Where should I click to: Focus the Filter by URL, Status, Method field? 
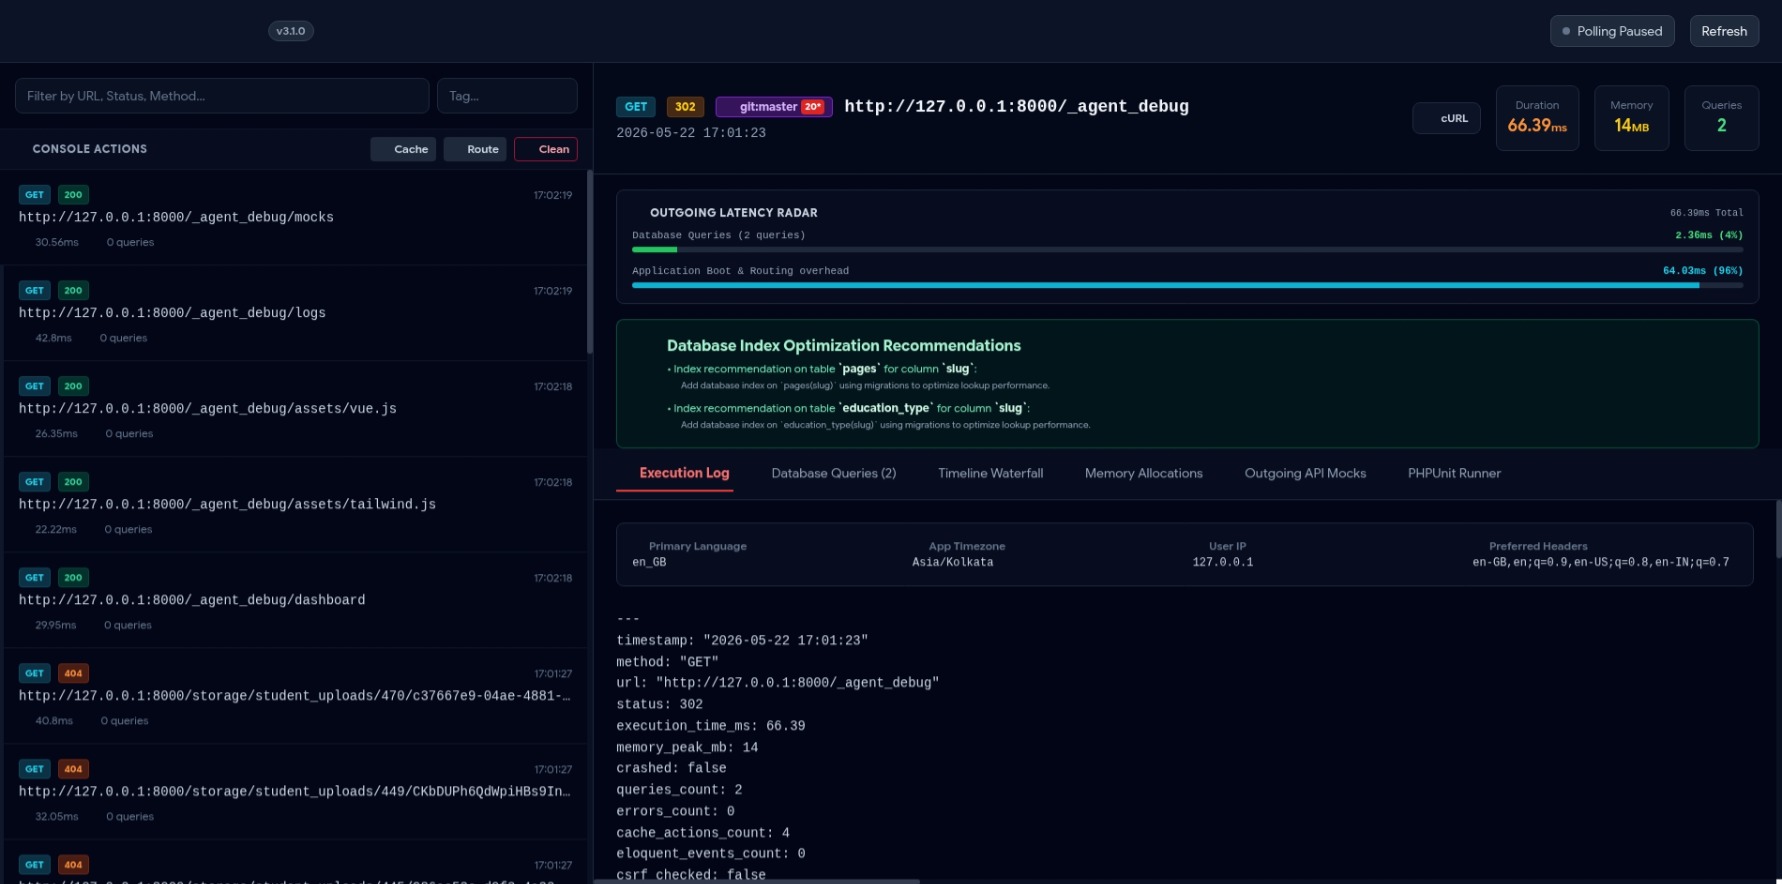tap(222, 96)
